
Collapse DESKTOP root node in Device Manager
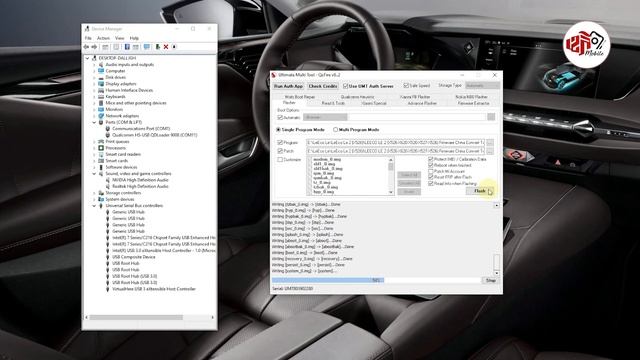(87, 58)
